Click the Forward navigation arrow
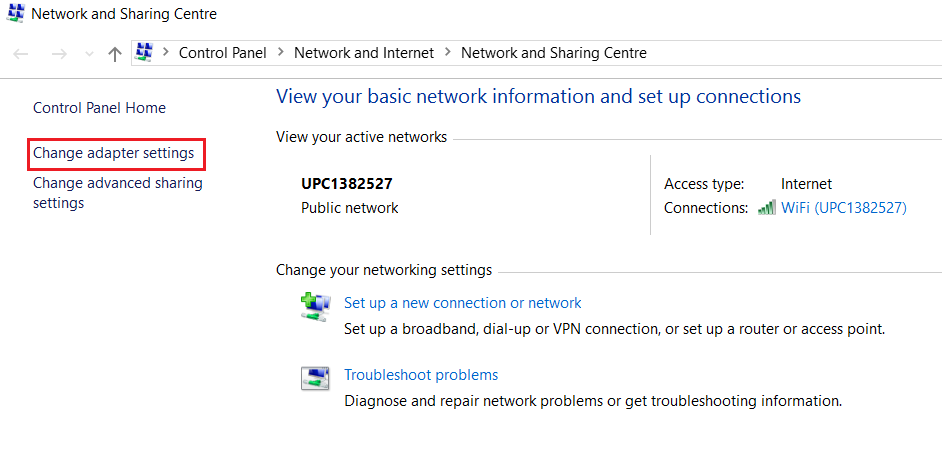This screenshot has width=942, height=468. click(x=59, y=54)
